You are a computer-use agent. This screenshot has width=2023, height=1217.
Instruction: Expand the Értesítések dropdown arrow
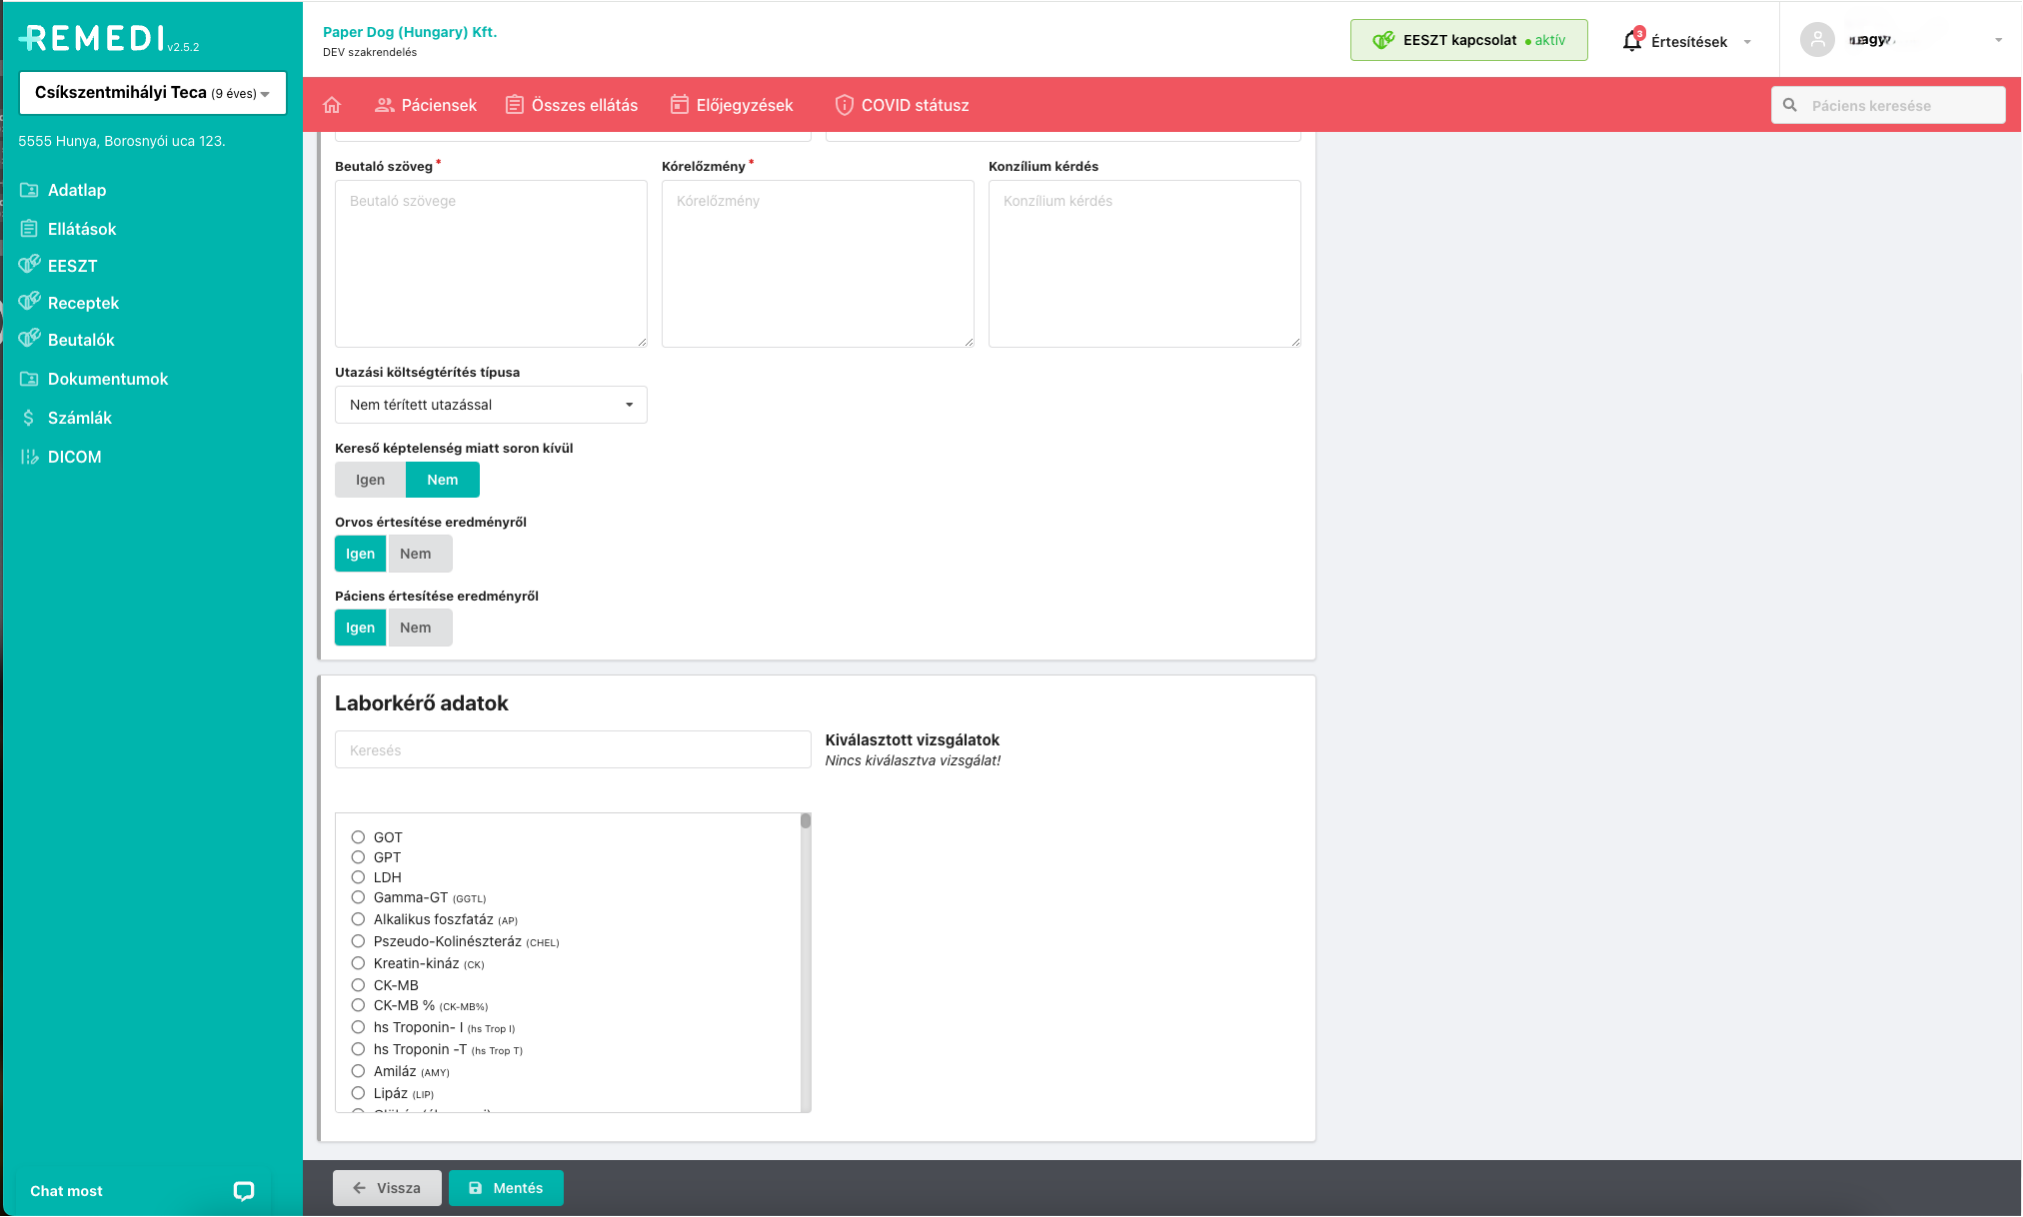pyautogui.click(x=1747, y=42)
